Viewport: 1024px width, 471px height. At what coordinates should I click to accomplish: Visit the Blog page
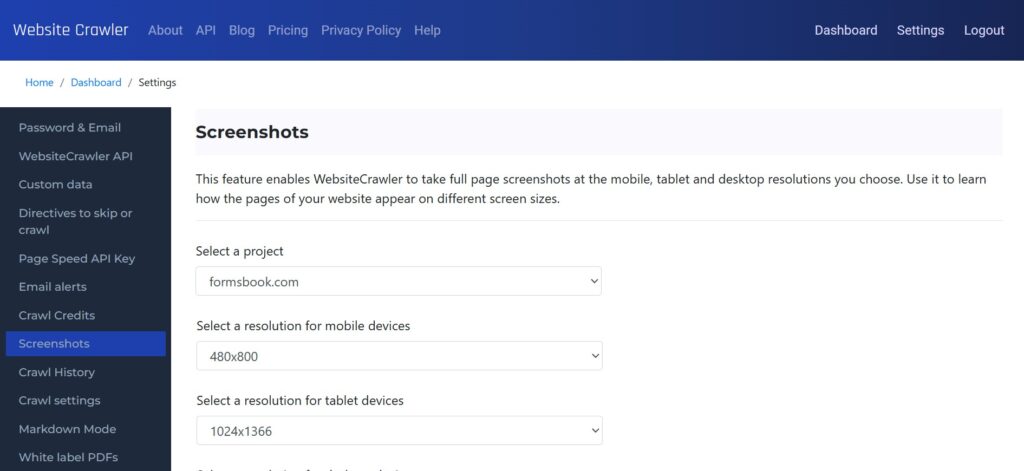point(242,30)
